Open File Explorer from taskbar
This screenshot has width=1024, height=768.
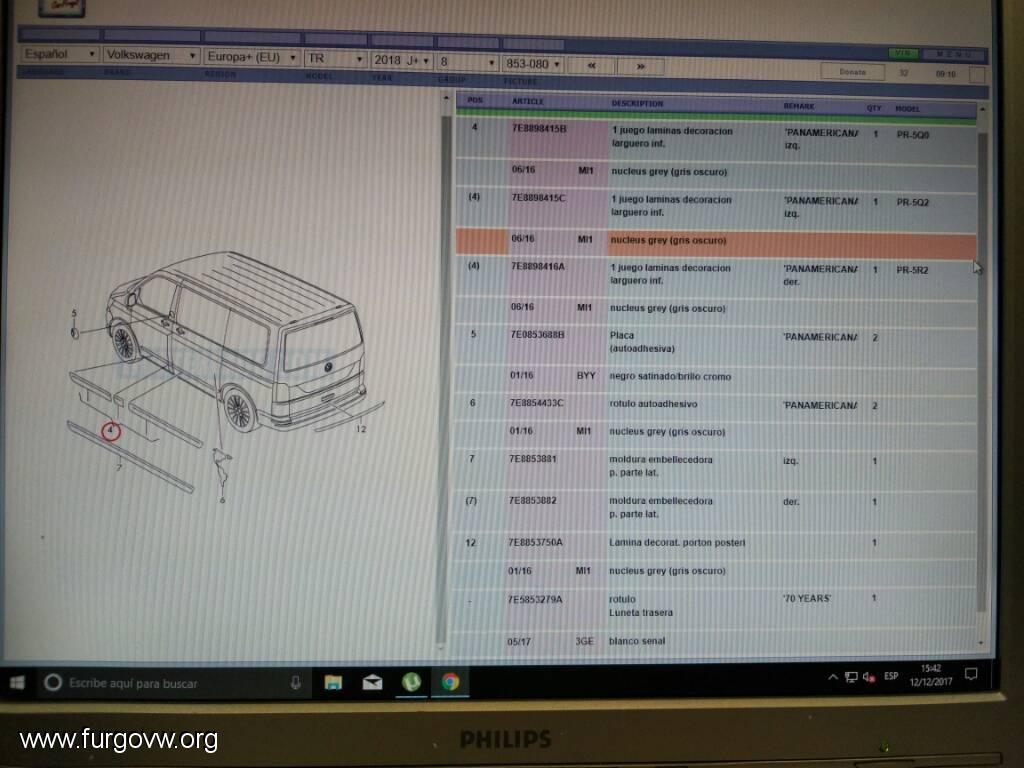pos(333,683)
